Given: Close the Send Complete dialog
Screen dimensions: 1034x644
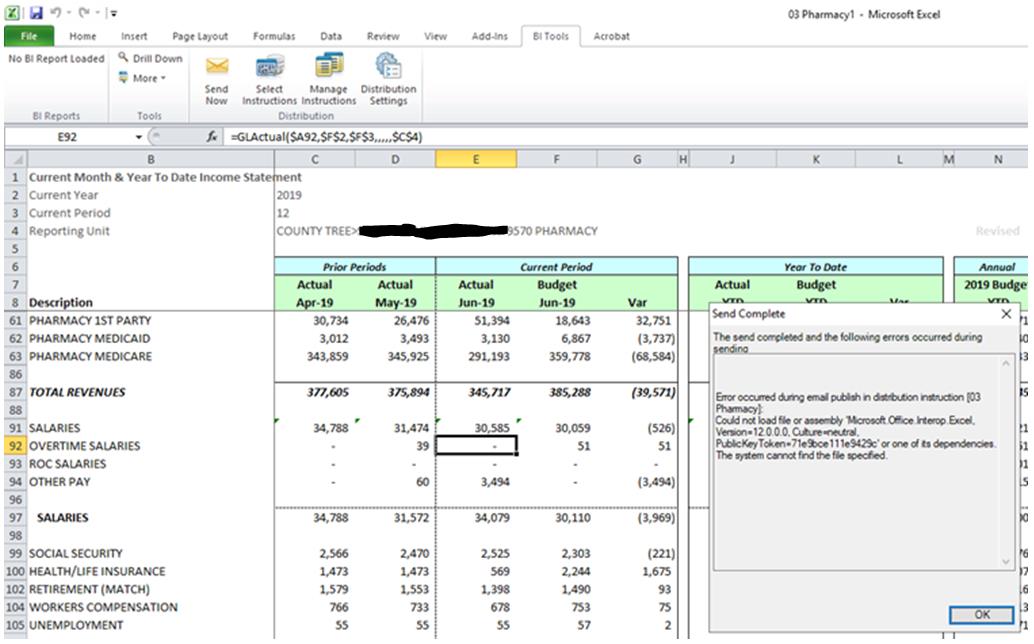Looking at the screenshot, I should point(1006,314).
